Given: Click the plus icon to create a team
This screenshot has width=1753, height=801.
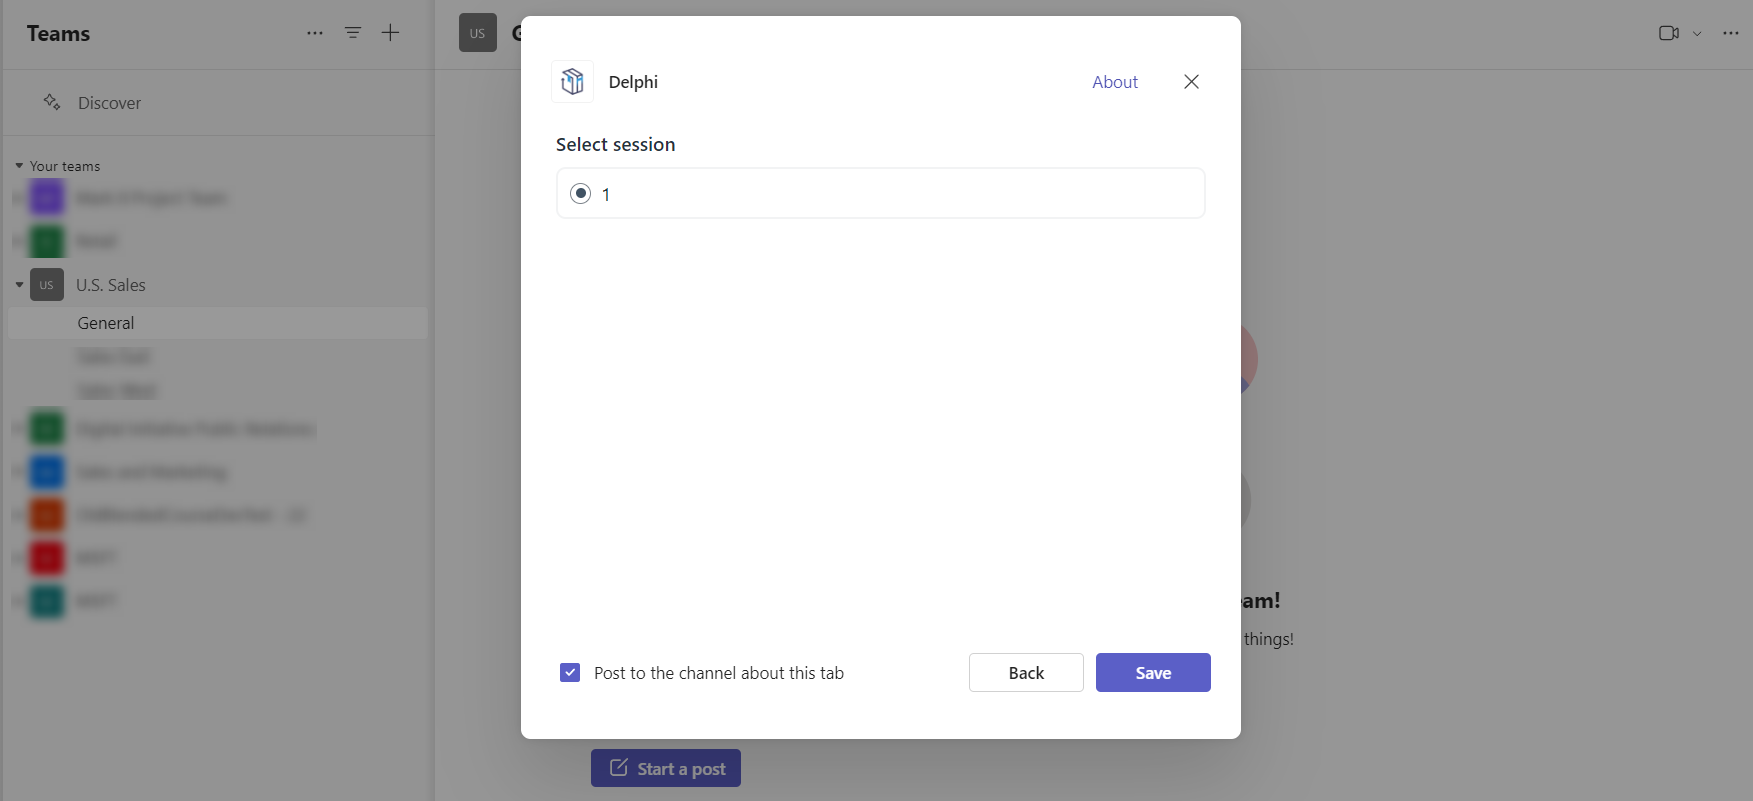Looking at the screenshot, I should click(x=390, y=32).
